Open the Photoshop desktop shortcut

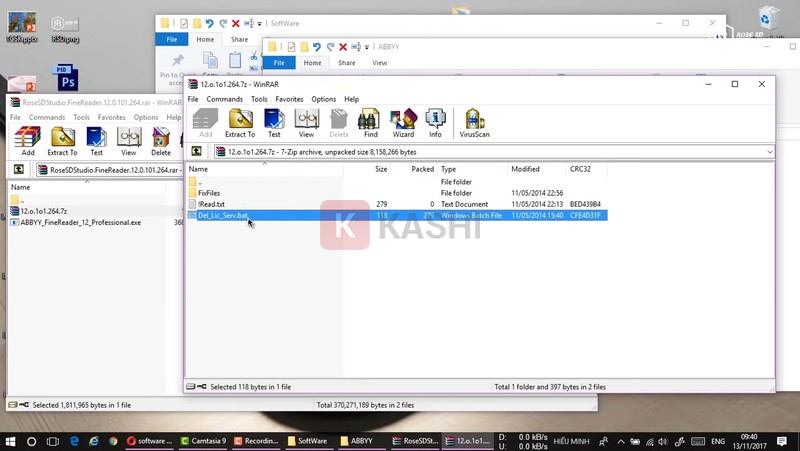[x=66, y=77]
